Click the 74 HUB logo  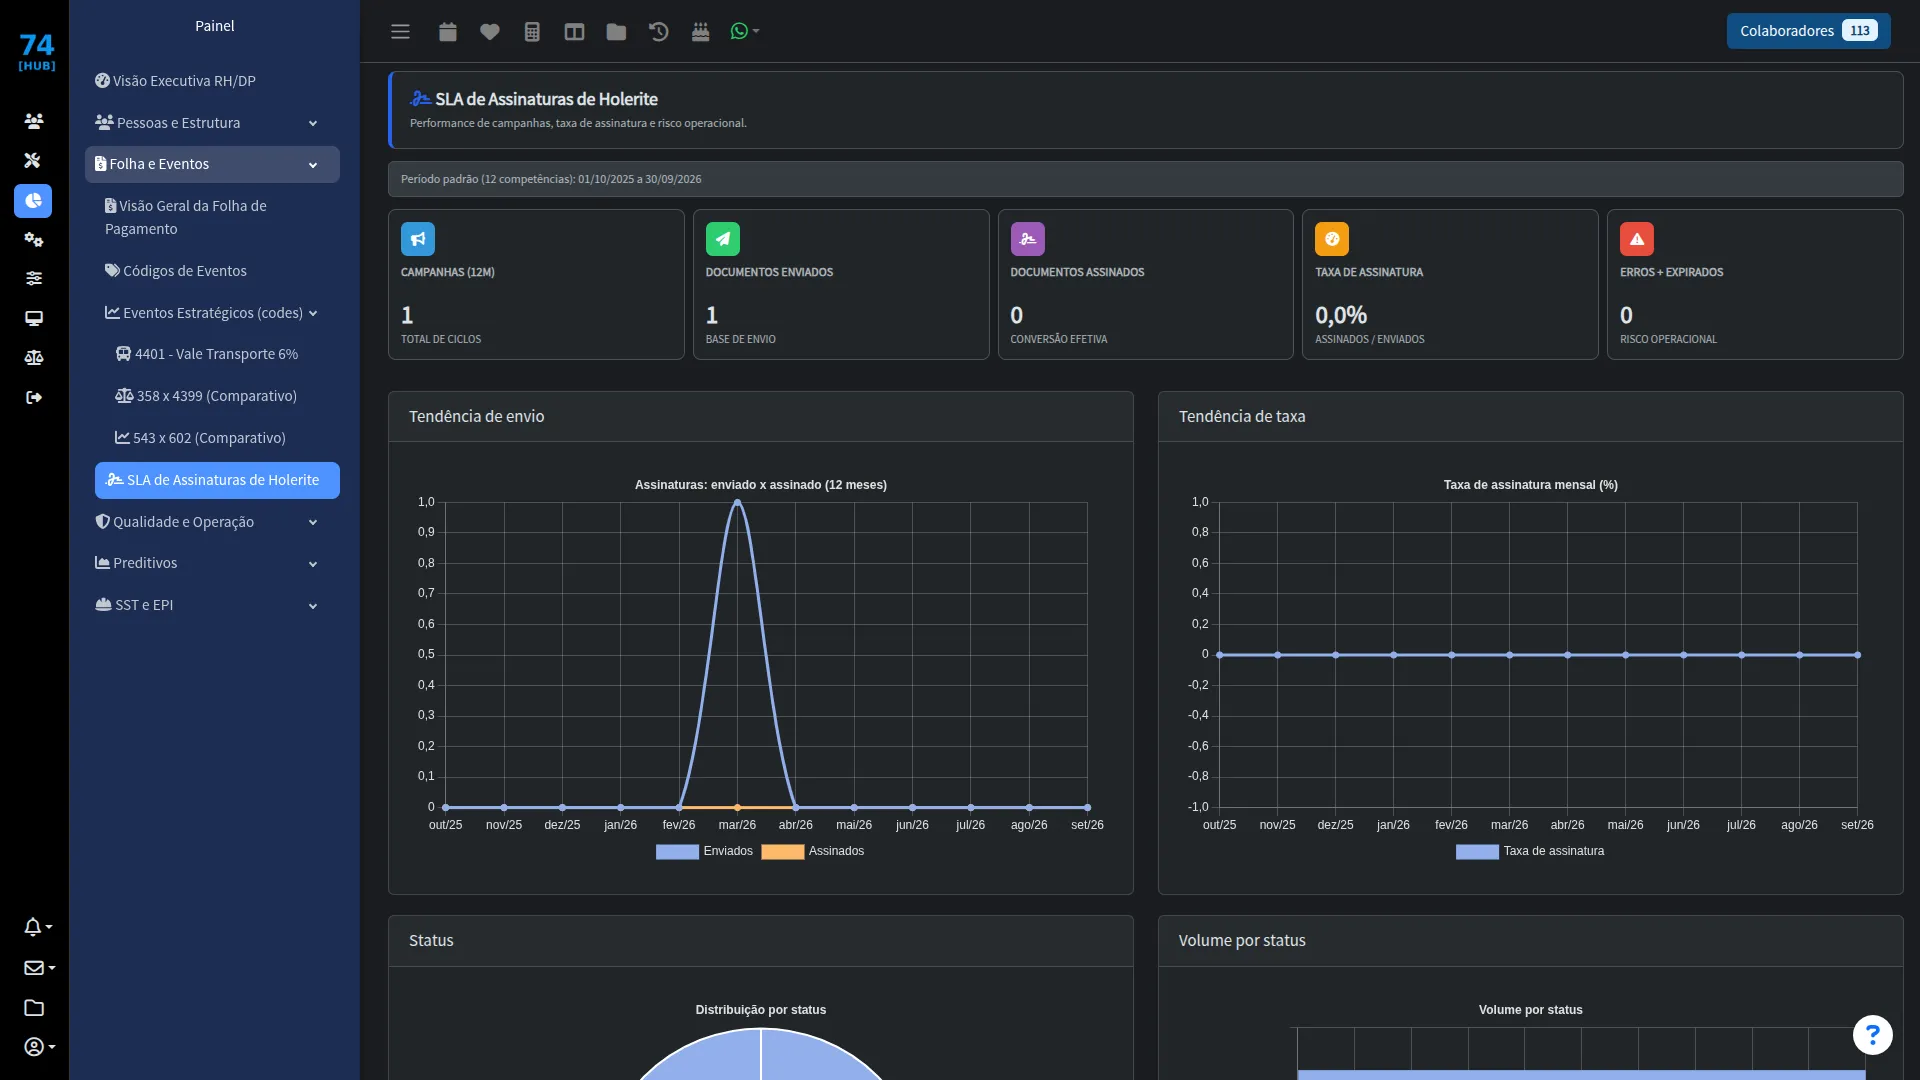[x=36, y=52]
